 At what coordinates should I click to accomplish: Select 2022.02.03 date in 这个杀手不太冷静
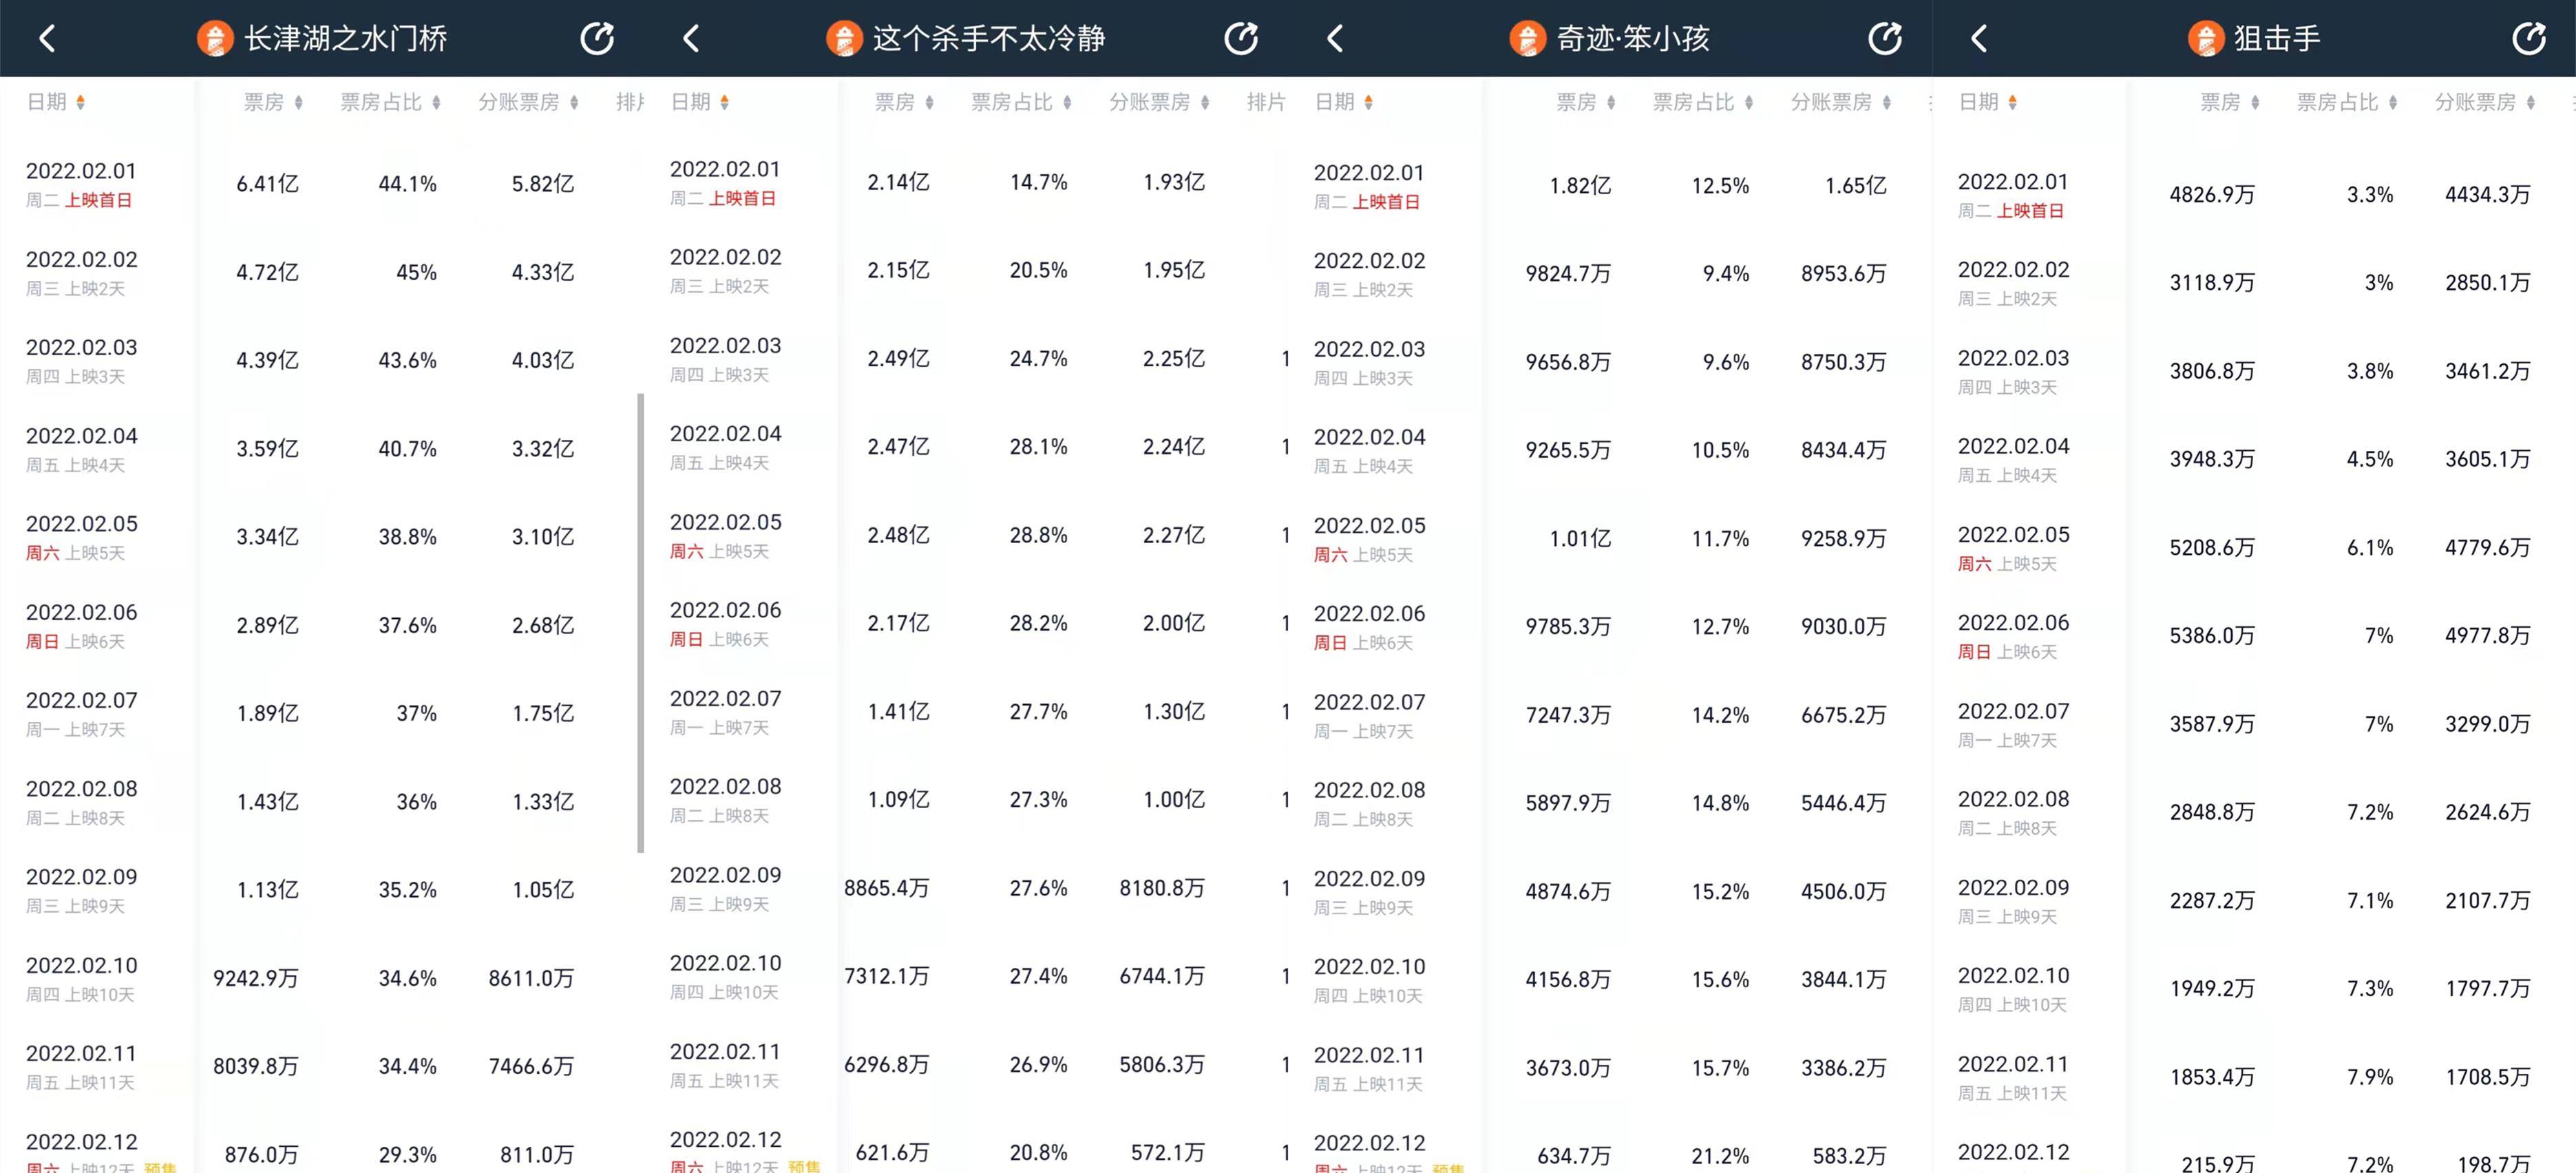(x=726, y=346)
